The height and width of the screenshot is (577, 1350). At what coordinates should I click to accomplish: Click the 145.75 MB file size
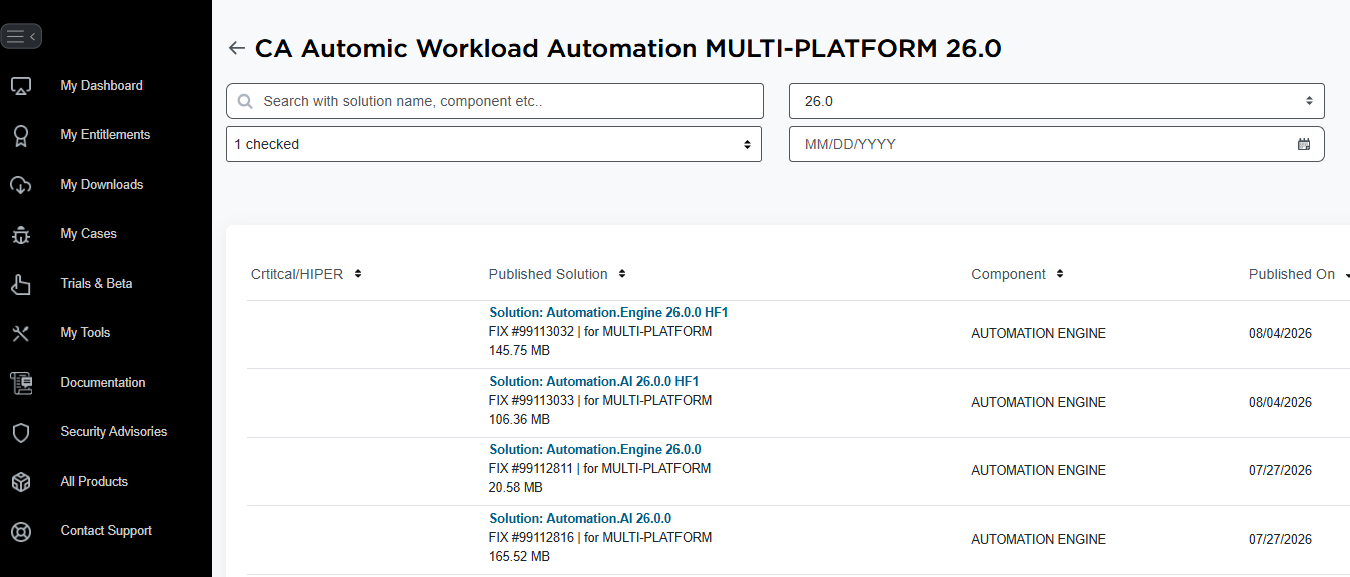(519, 351)
